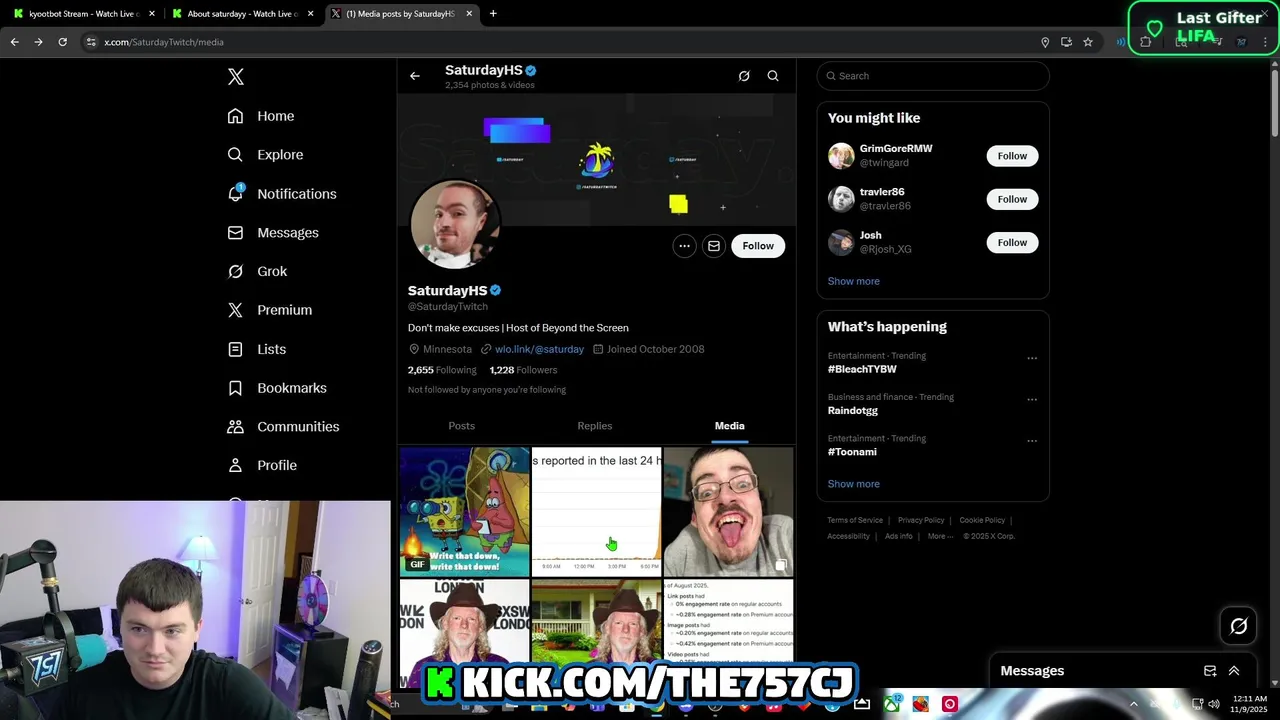Open SaturdayHS profile picture
The height and width of the screenshot is (720, 1280).
(x=455, y=224)
